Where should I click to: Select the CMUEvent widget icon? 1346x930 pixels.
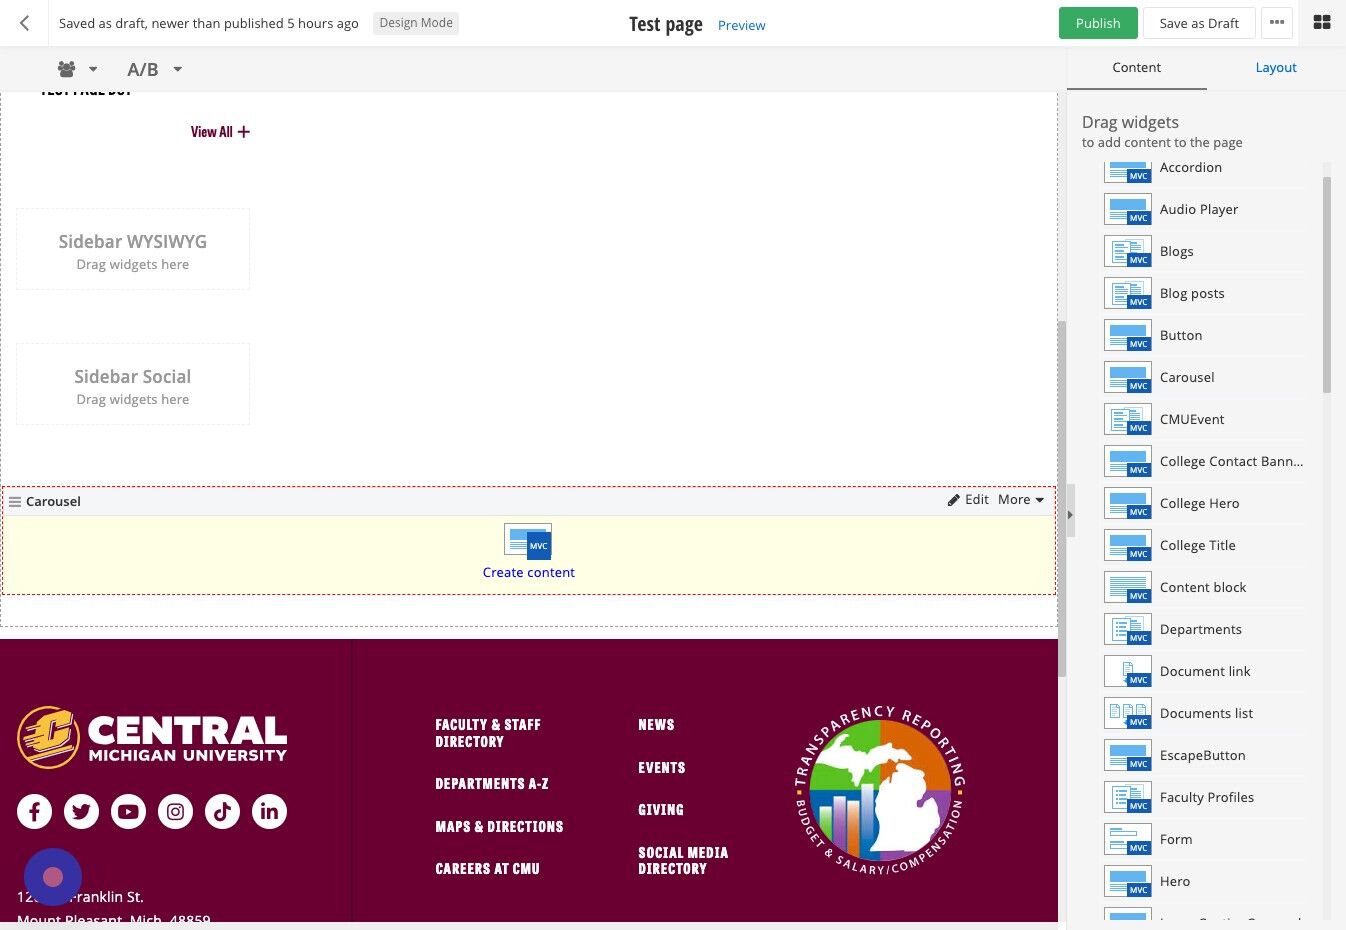[1128, 419]
